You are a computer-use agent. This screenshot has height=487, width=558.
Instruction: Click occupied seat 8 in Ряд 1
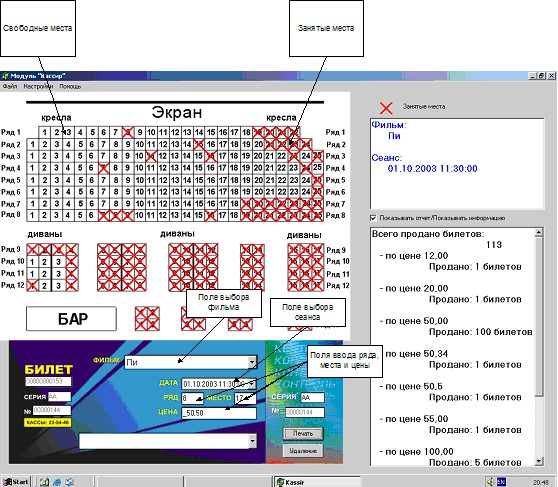point(127,132)
